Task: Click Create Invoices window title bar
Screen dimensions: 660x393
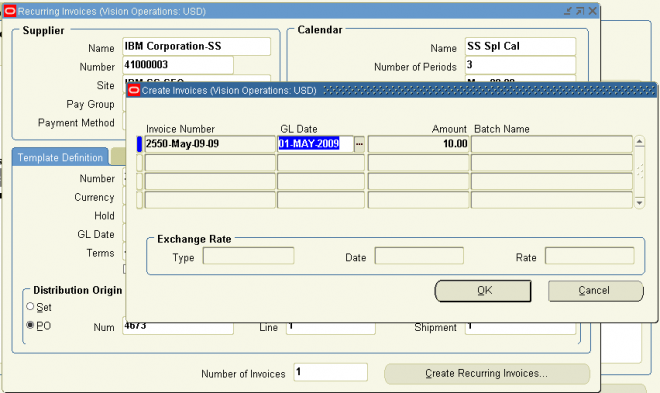Action: 391,90
